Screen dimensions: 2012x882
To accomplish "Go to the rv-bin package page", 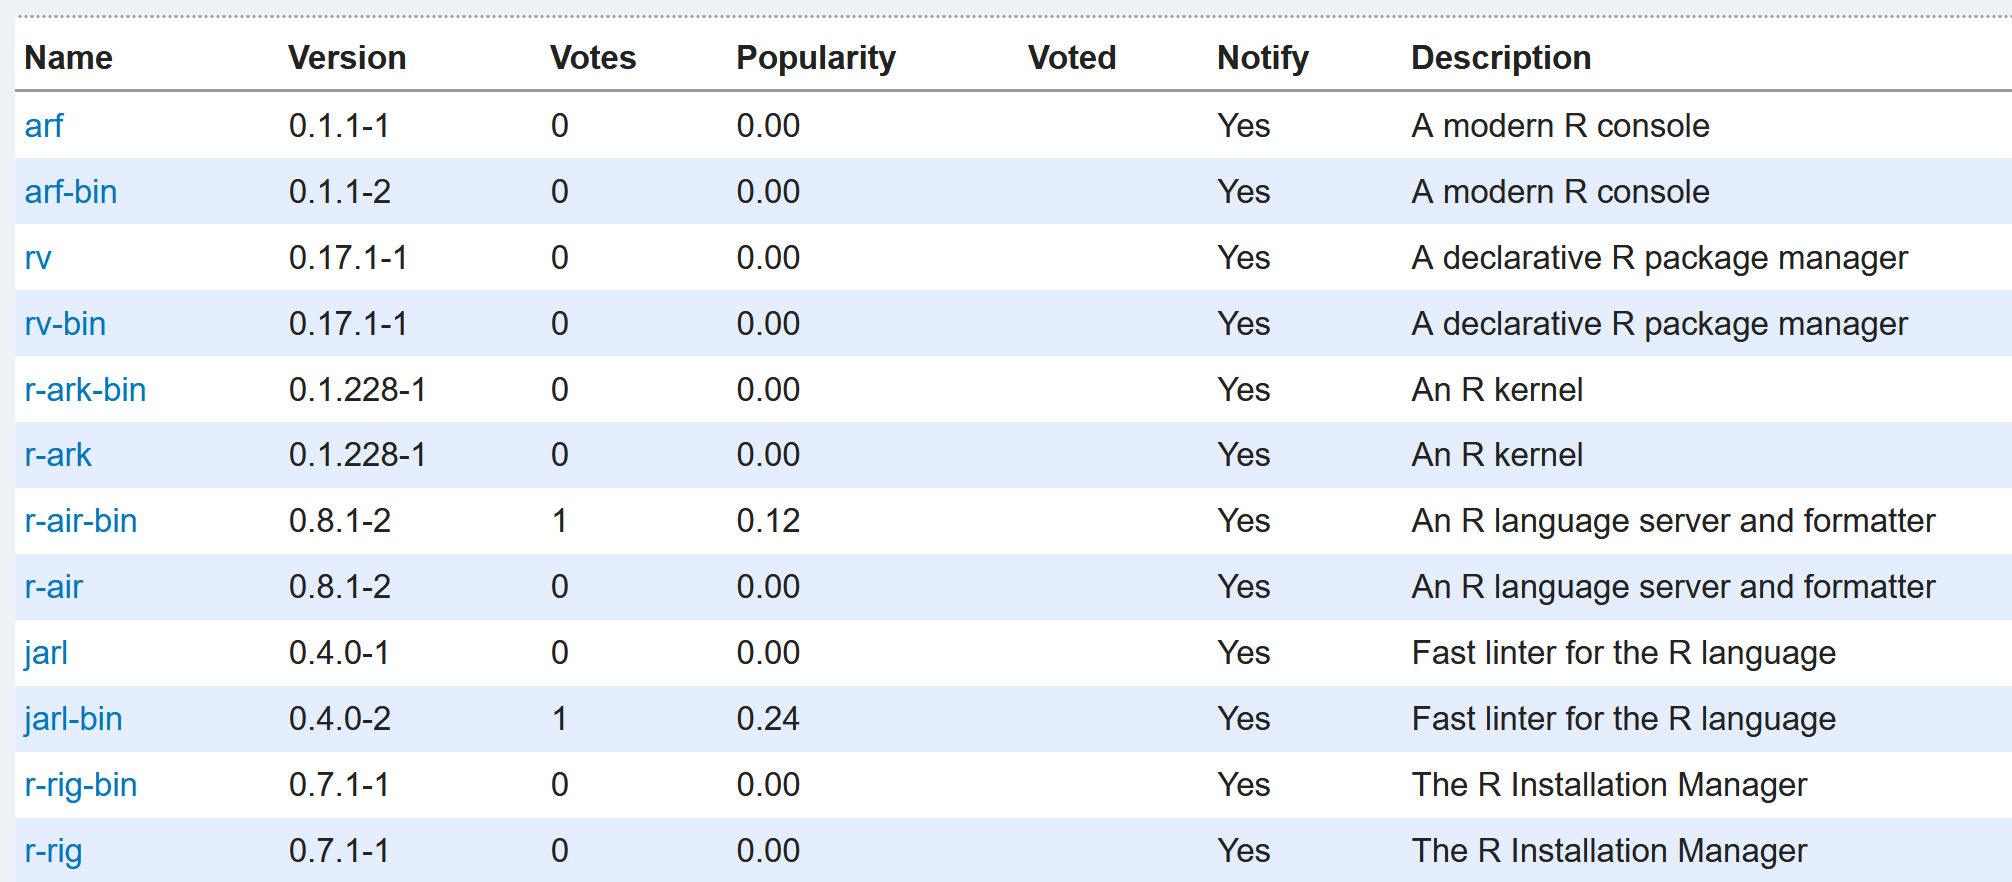I will click(65, 324).
